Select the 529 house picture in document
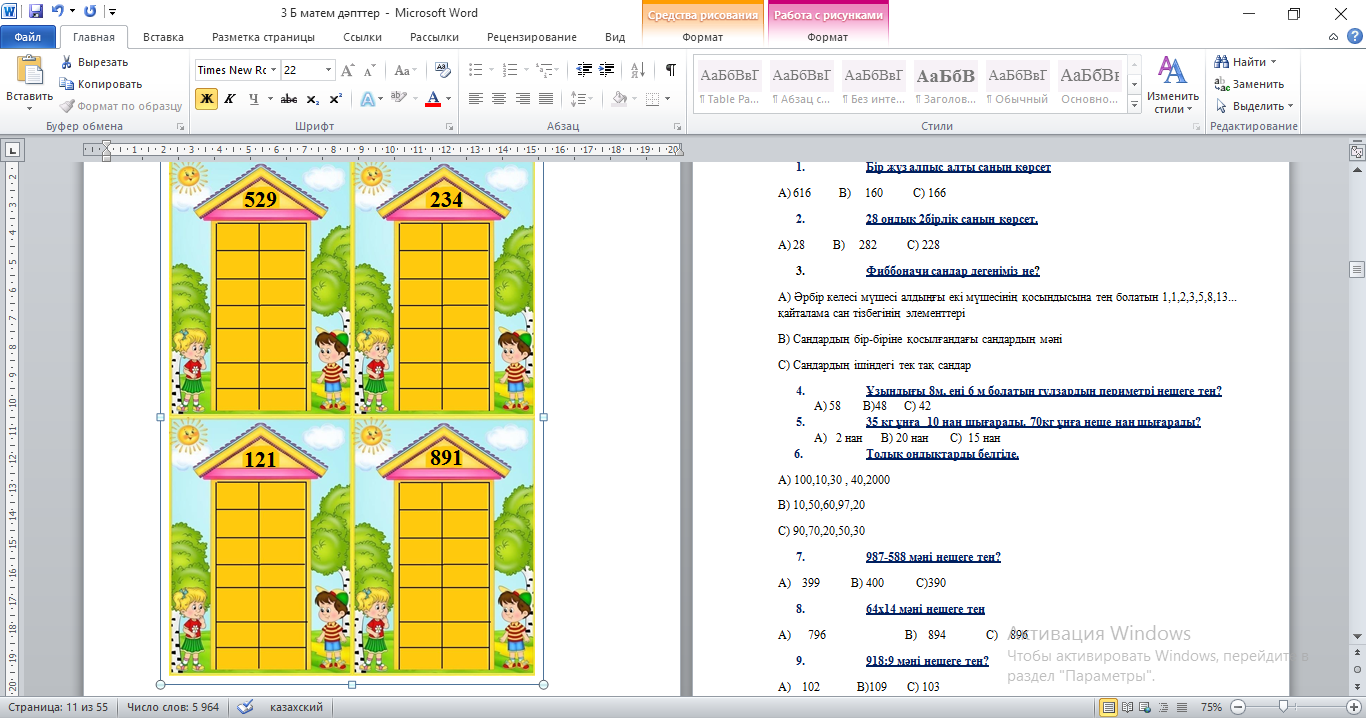The height and width of the screenshot is (718, 1366). click(x=260, y=290)
